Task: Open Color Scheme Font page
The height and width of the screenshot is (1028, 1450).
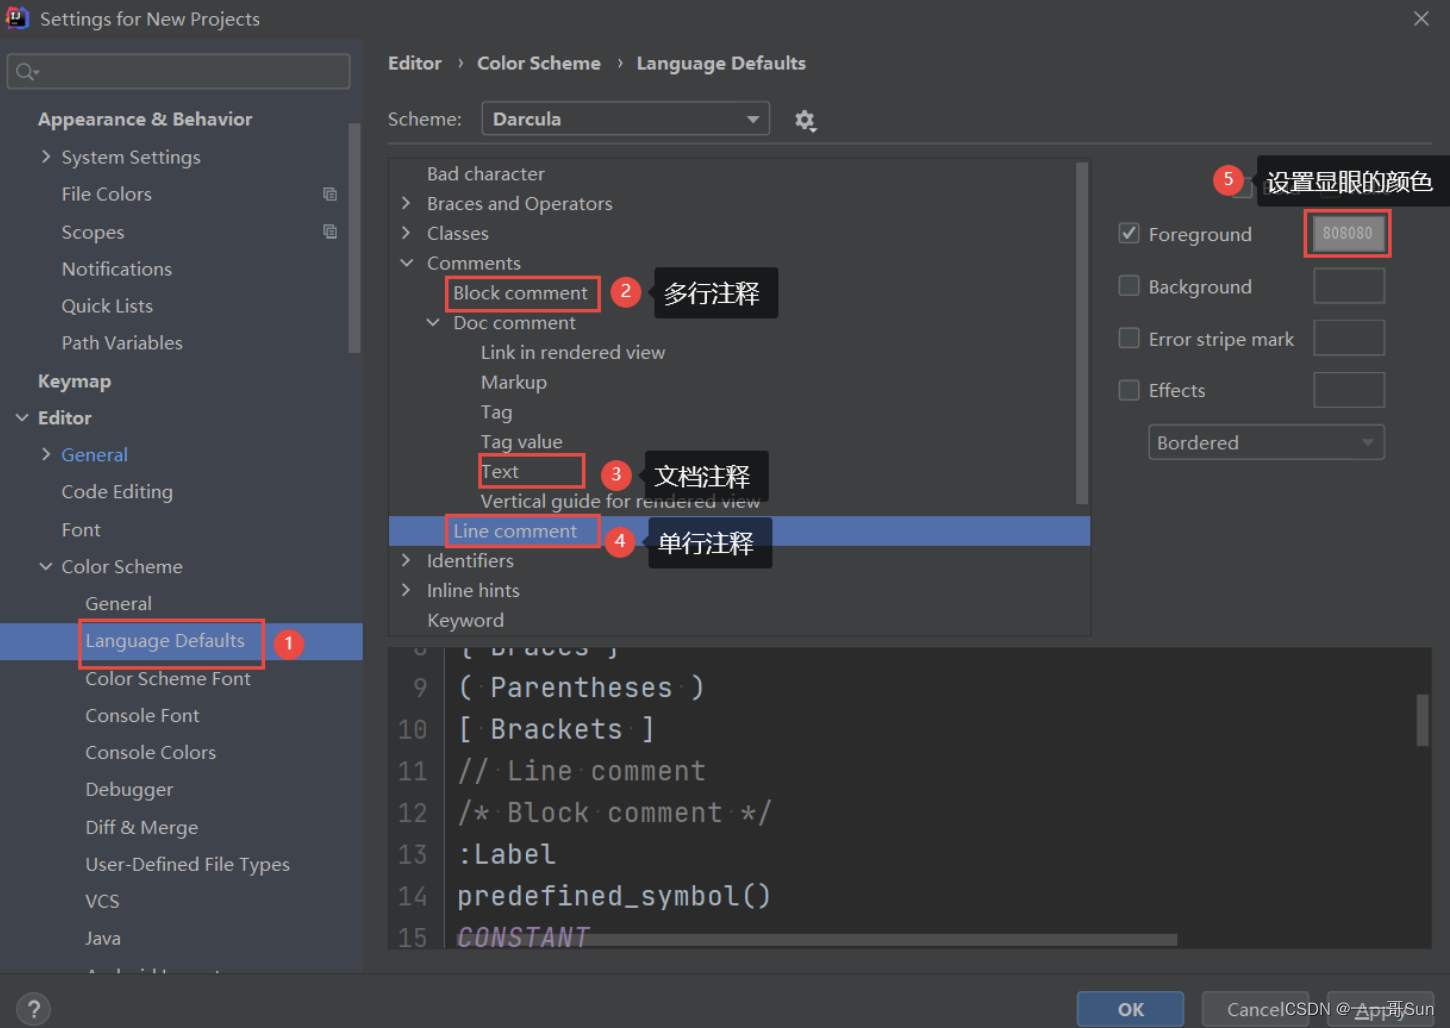Action: click(x=168, y=679)
